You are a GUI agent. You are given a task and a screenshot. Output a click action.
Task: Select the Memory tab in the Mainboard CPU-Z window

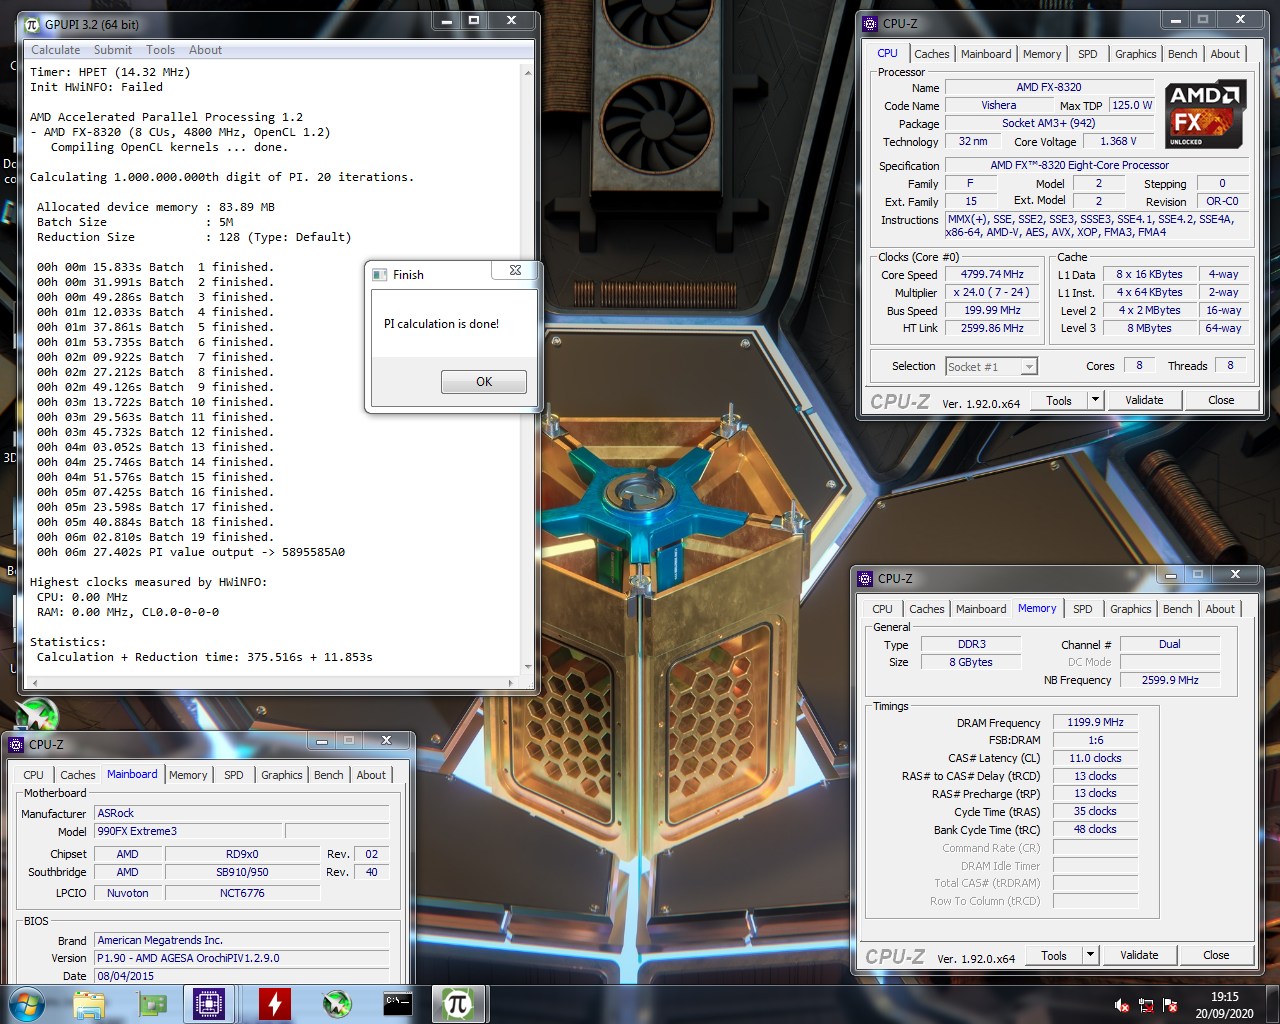pyautogui.click(x=188, y=775)
